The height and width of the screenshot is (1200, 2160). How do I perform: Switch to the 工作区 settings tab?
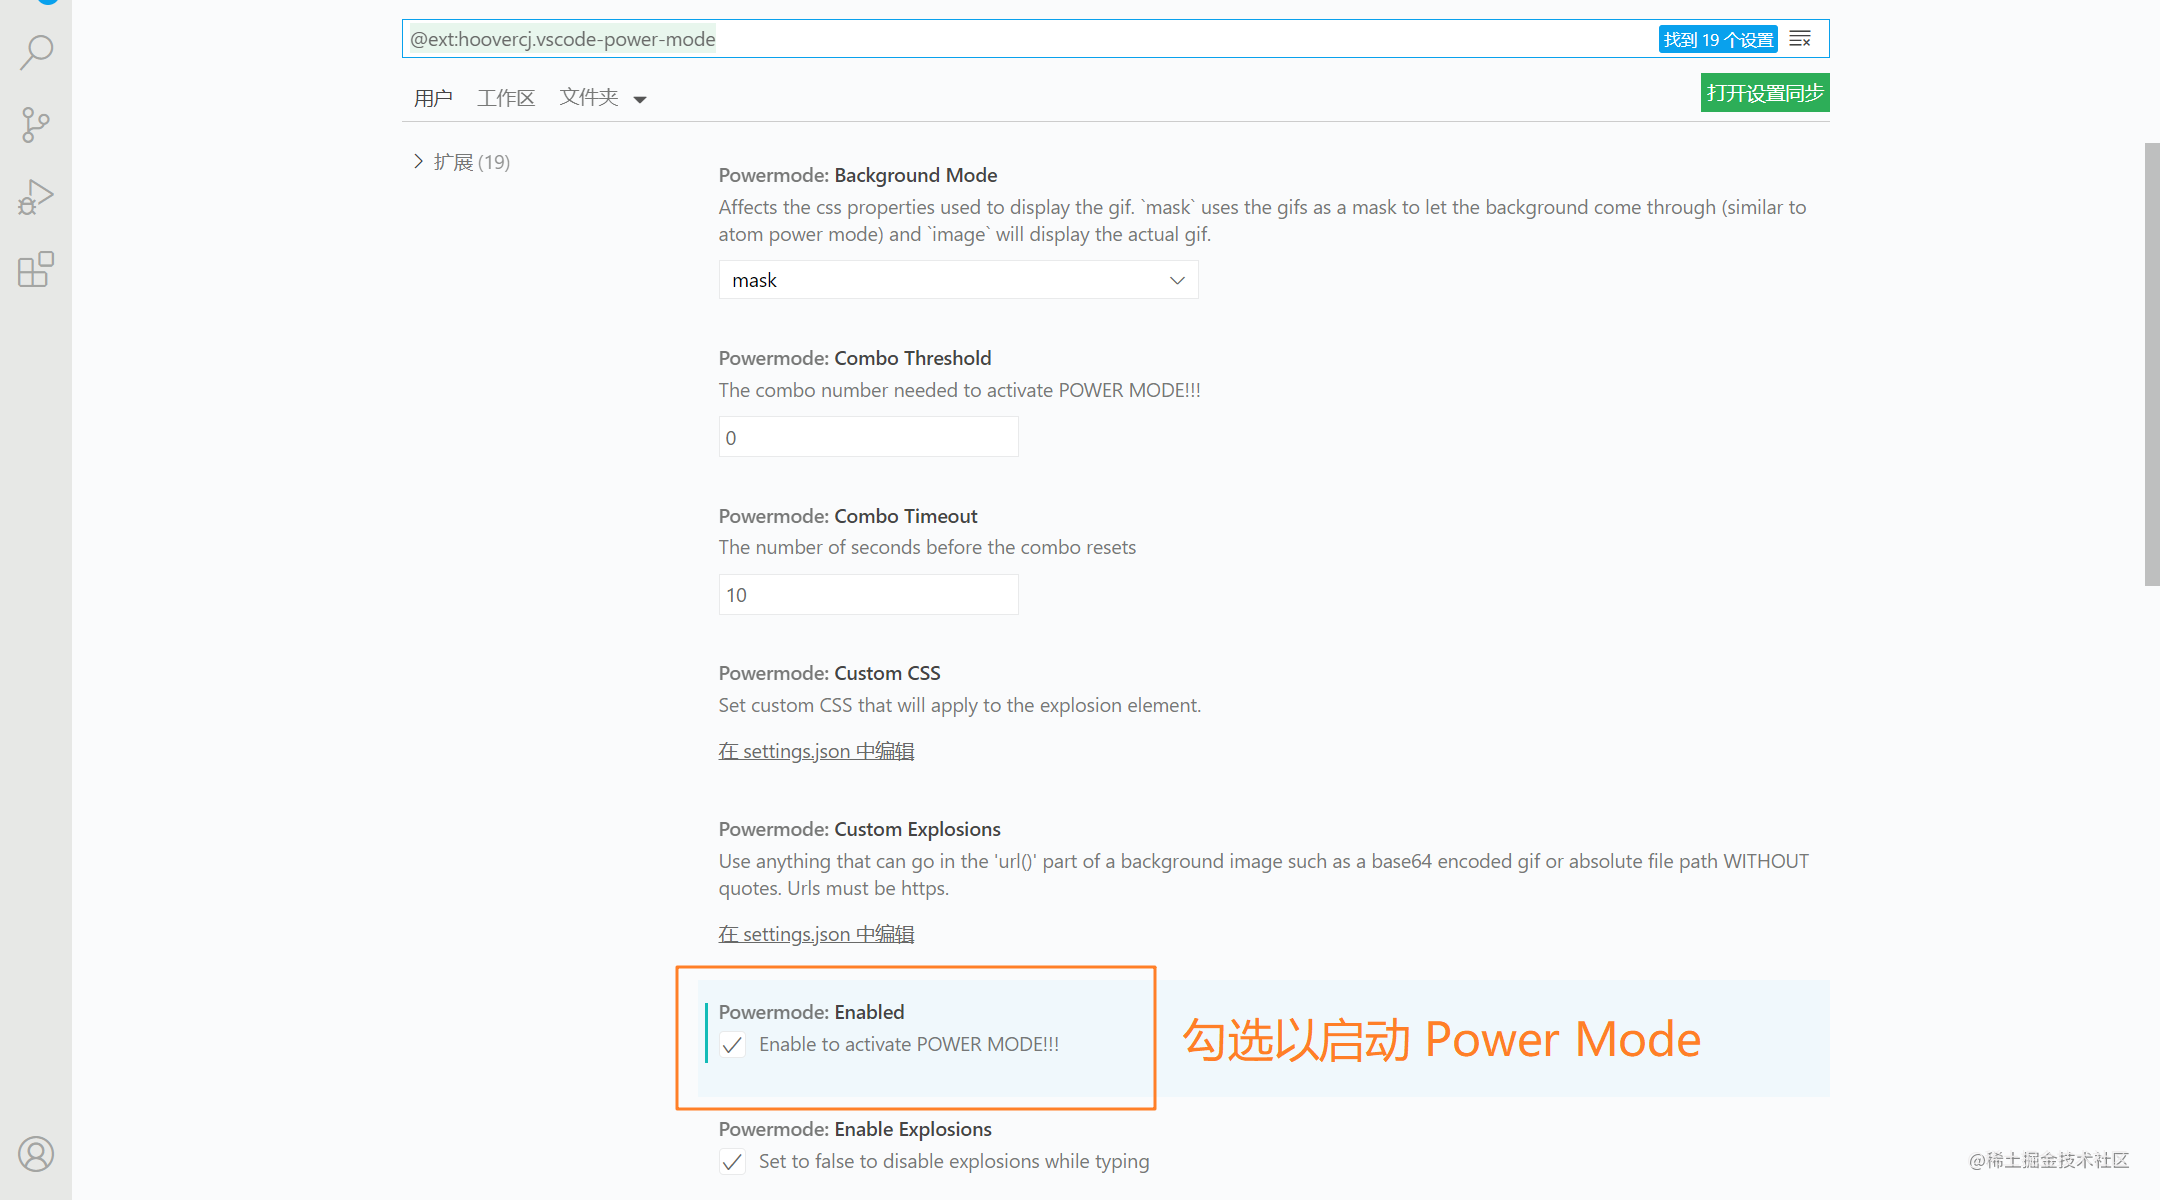[x=505, y=97]
